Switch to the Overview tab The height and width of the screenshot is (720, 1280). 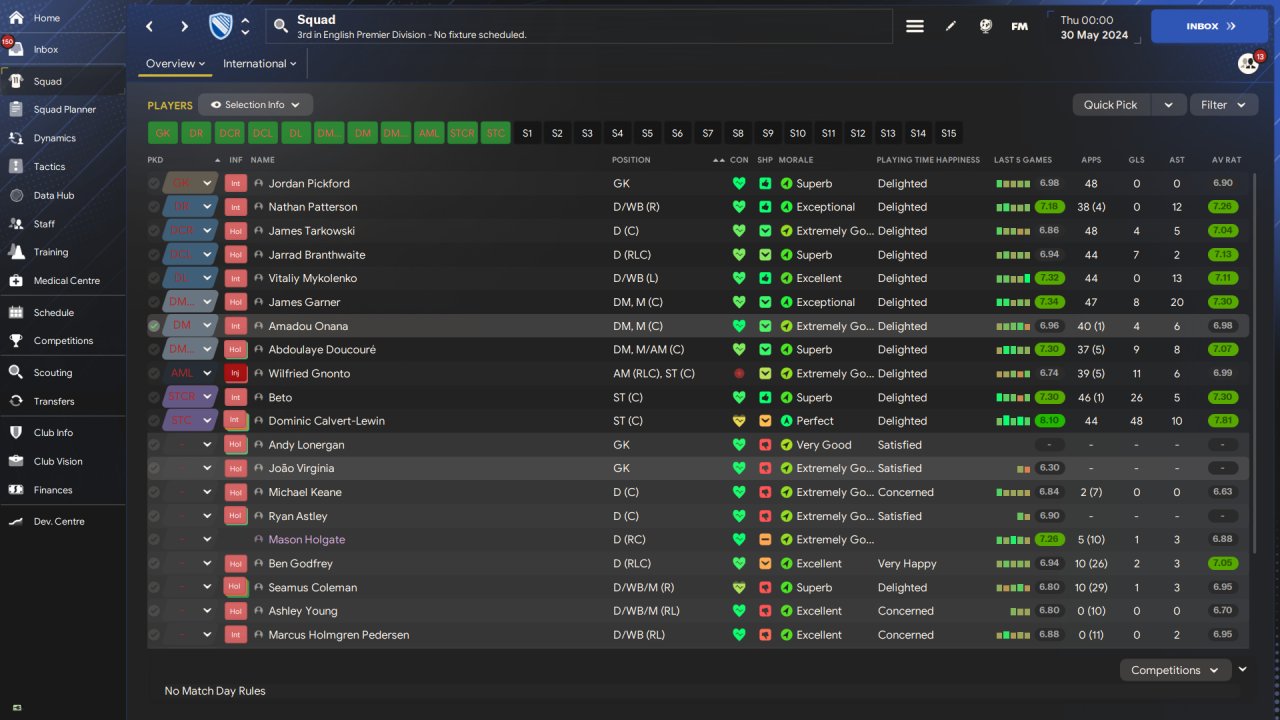click(x=175, y=64)
